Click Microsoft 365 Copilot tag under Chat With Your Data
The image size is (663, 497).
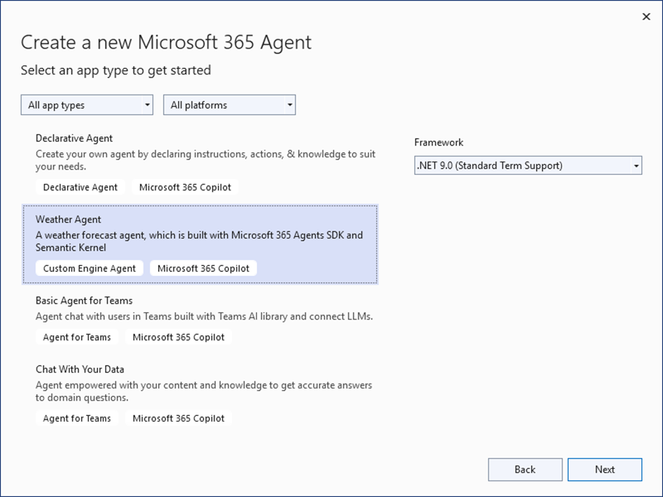(x=178, y=418)
